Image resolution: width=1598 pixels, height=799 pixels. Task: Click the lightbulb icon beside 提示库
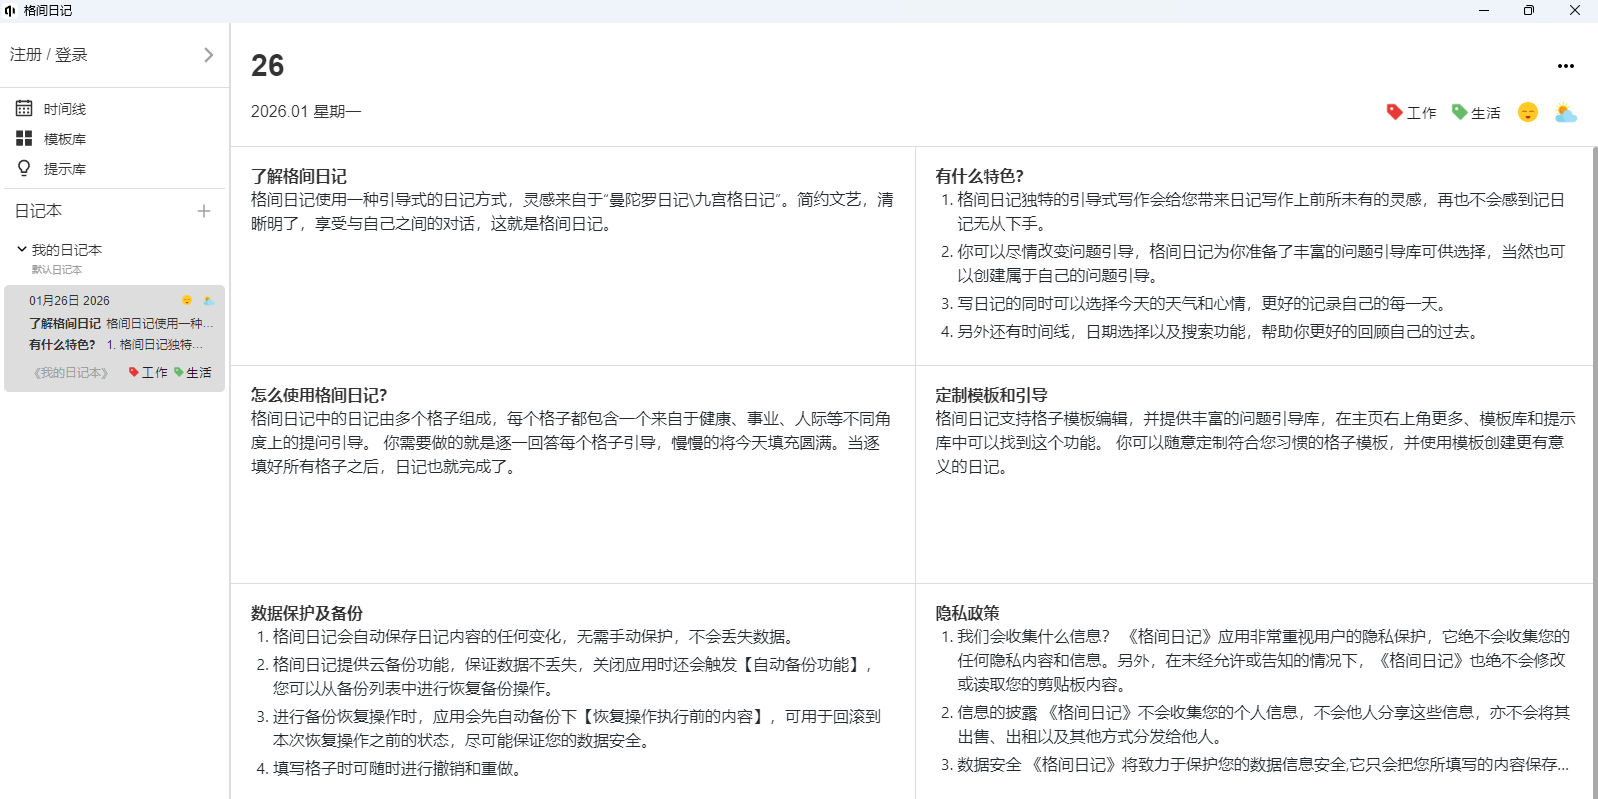(x=24, y=168)
